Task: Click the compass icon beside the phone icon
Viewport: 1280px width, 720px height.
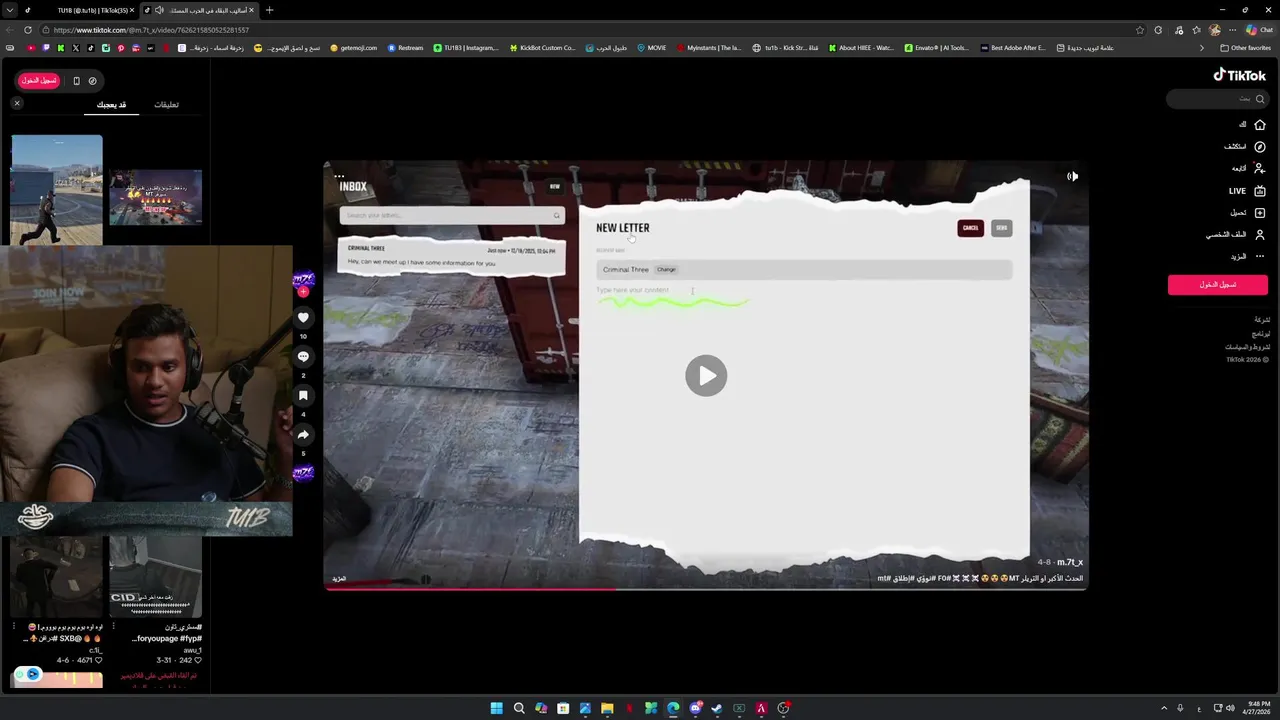Action: (x=92, y=81)
